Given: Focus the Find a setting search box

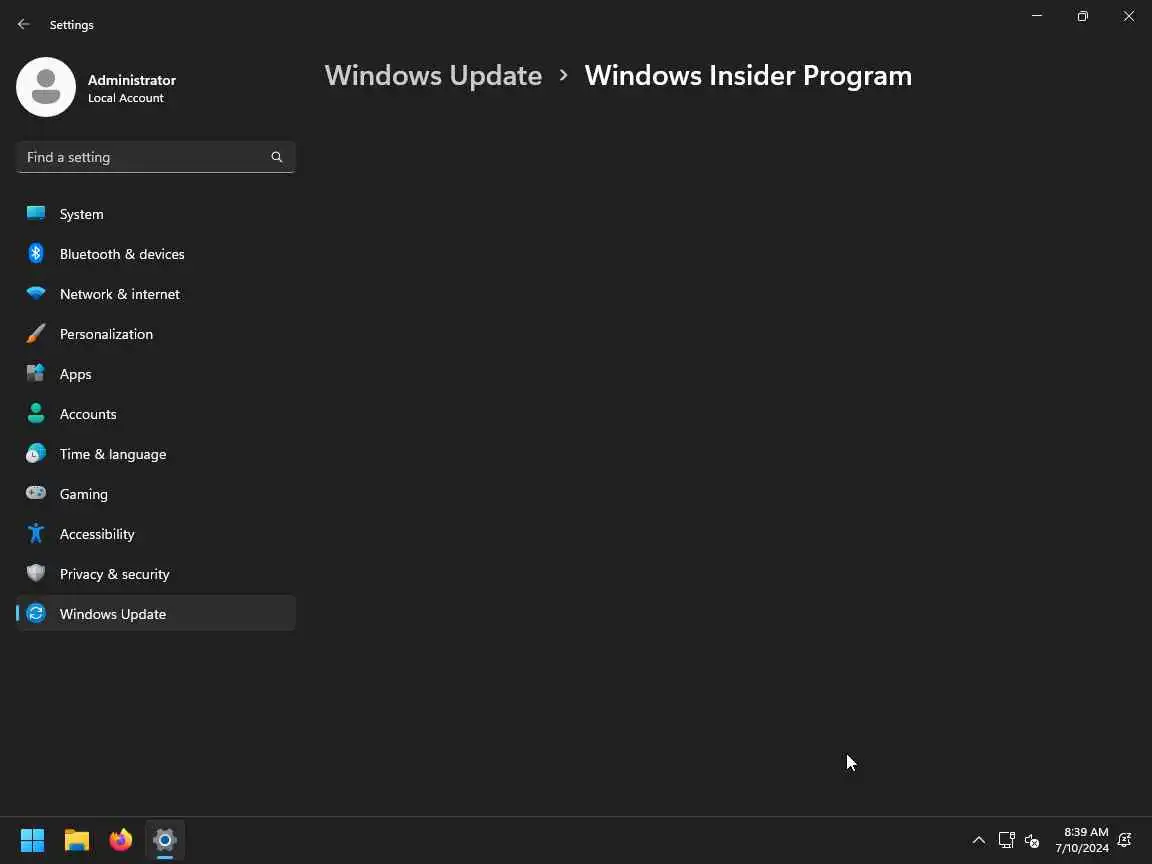Looking at the screenshot, I should tap(155, 157).
